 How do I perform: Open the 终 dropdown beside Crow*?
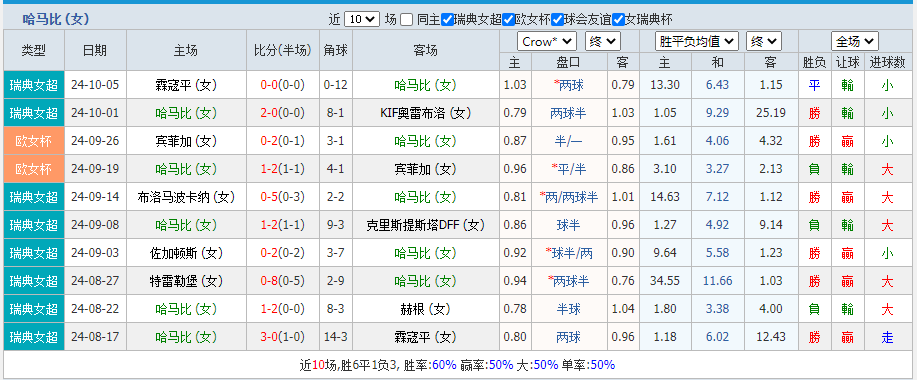(603, 42)
